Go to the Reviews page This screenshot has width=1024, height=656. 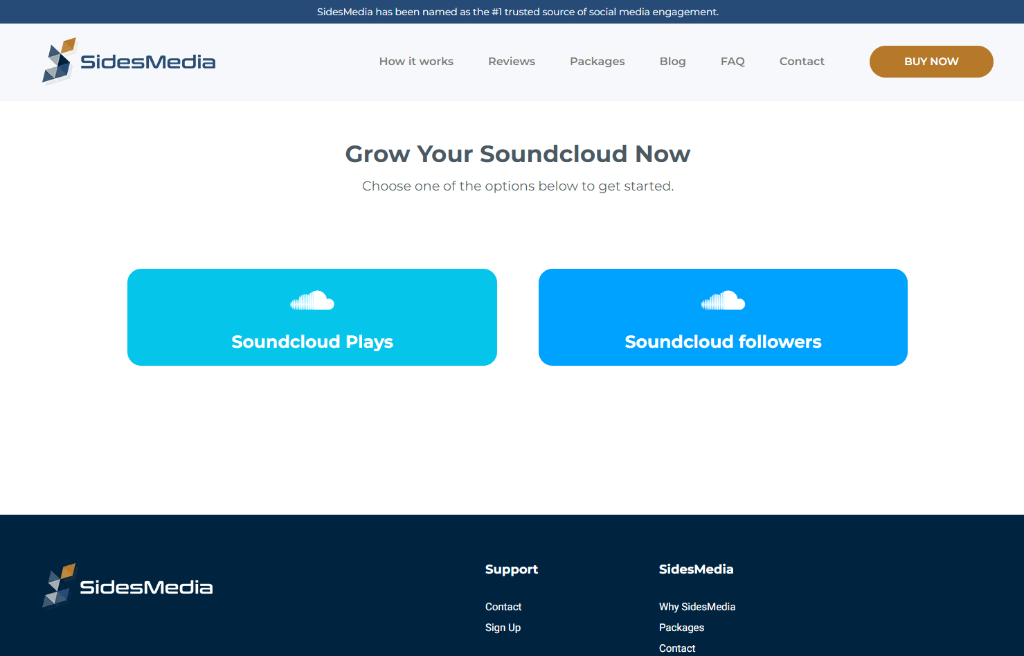click(x=511, y=61)
